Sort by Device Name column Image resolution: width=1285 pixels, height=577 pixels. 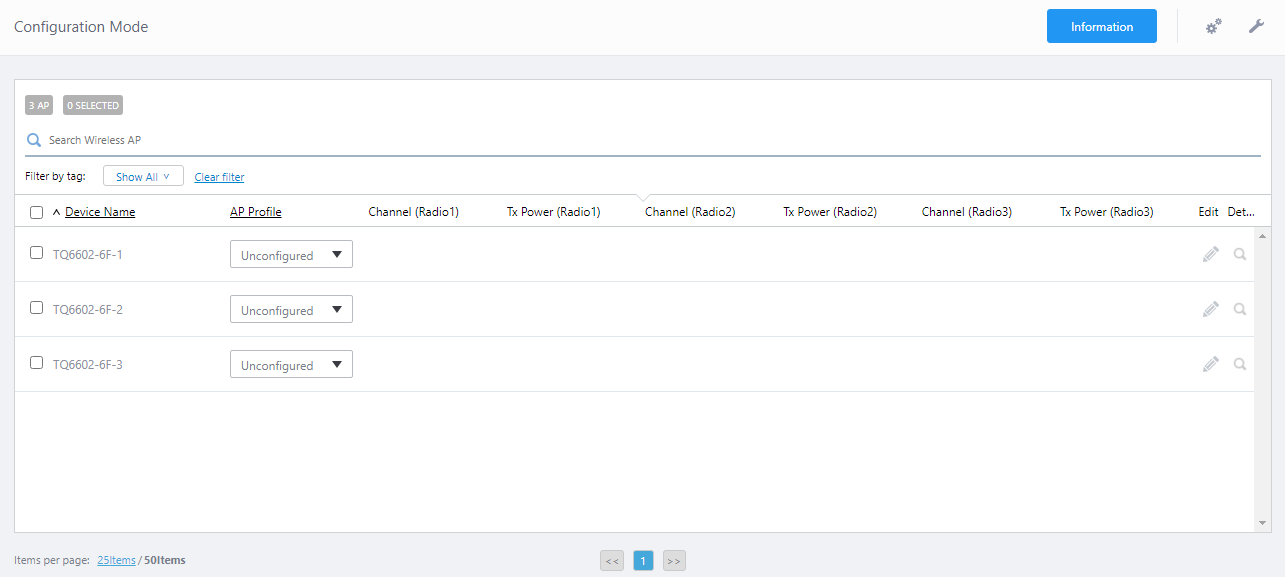(100, 212)
